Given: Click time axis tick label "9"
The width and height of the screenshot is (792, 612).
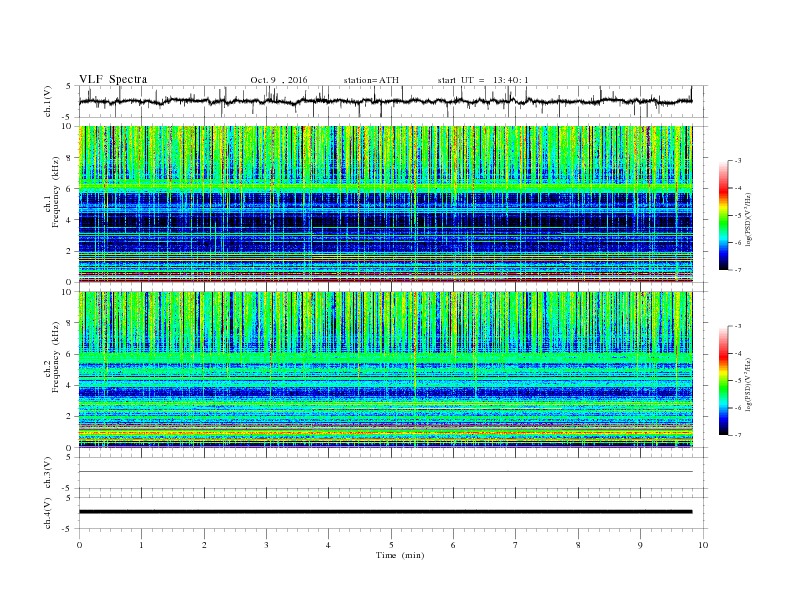Looking at the screenshot, I should click(x=640, y=545).
